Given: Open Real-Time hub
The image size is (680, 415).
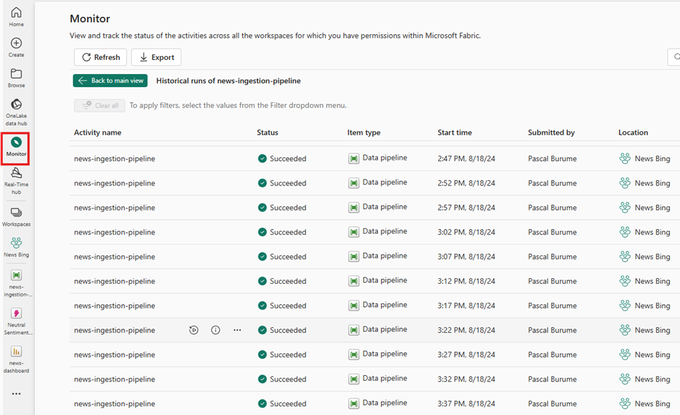Looking at the screenshot, I should point(16,181).
